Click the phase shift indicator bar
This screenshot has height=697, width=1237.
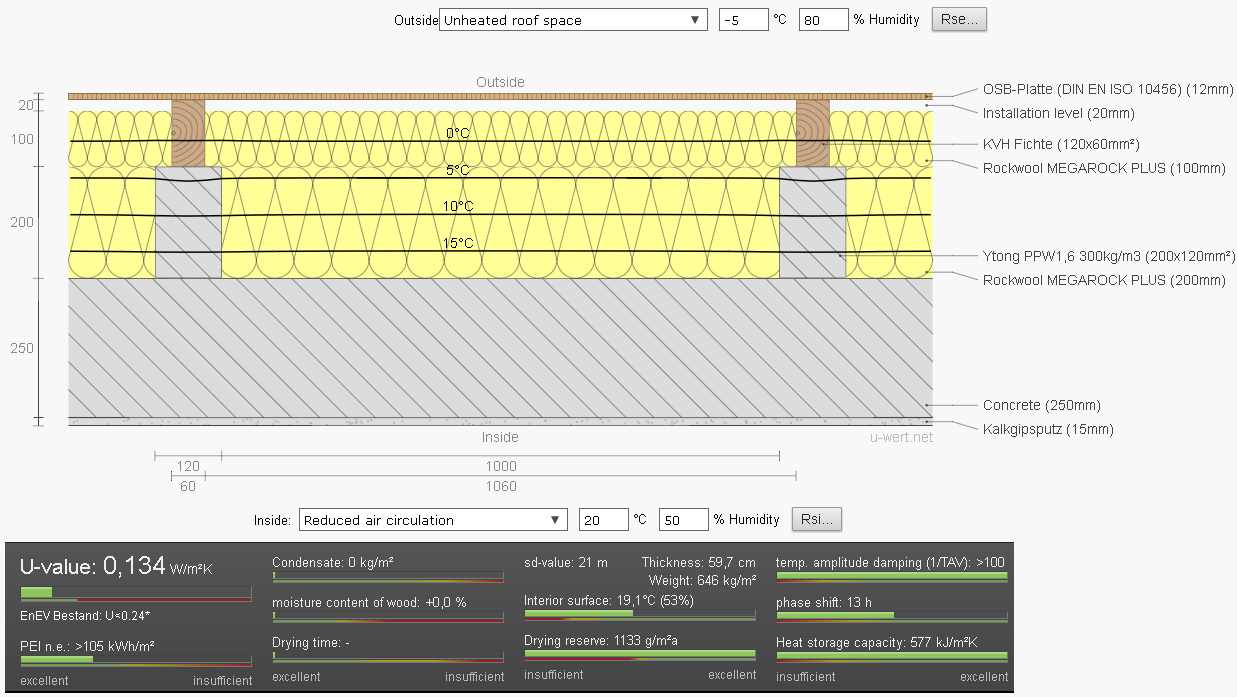[x=891, y=616]
